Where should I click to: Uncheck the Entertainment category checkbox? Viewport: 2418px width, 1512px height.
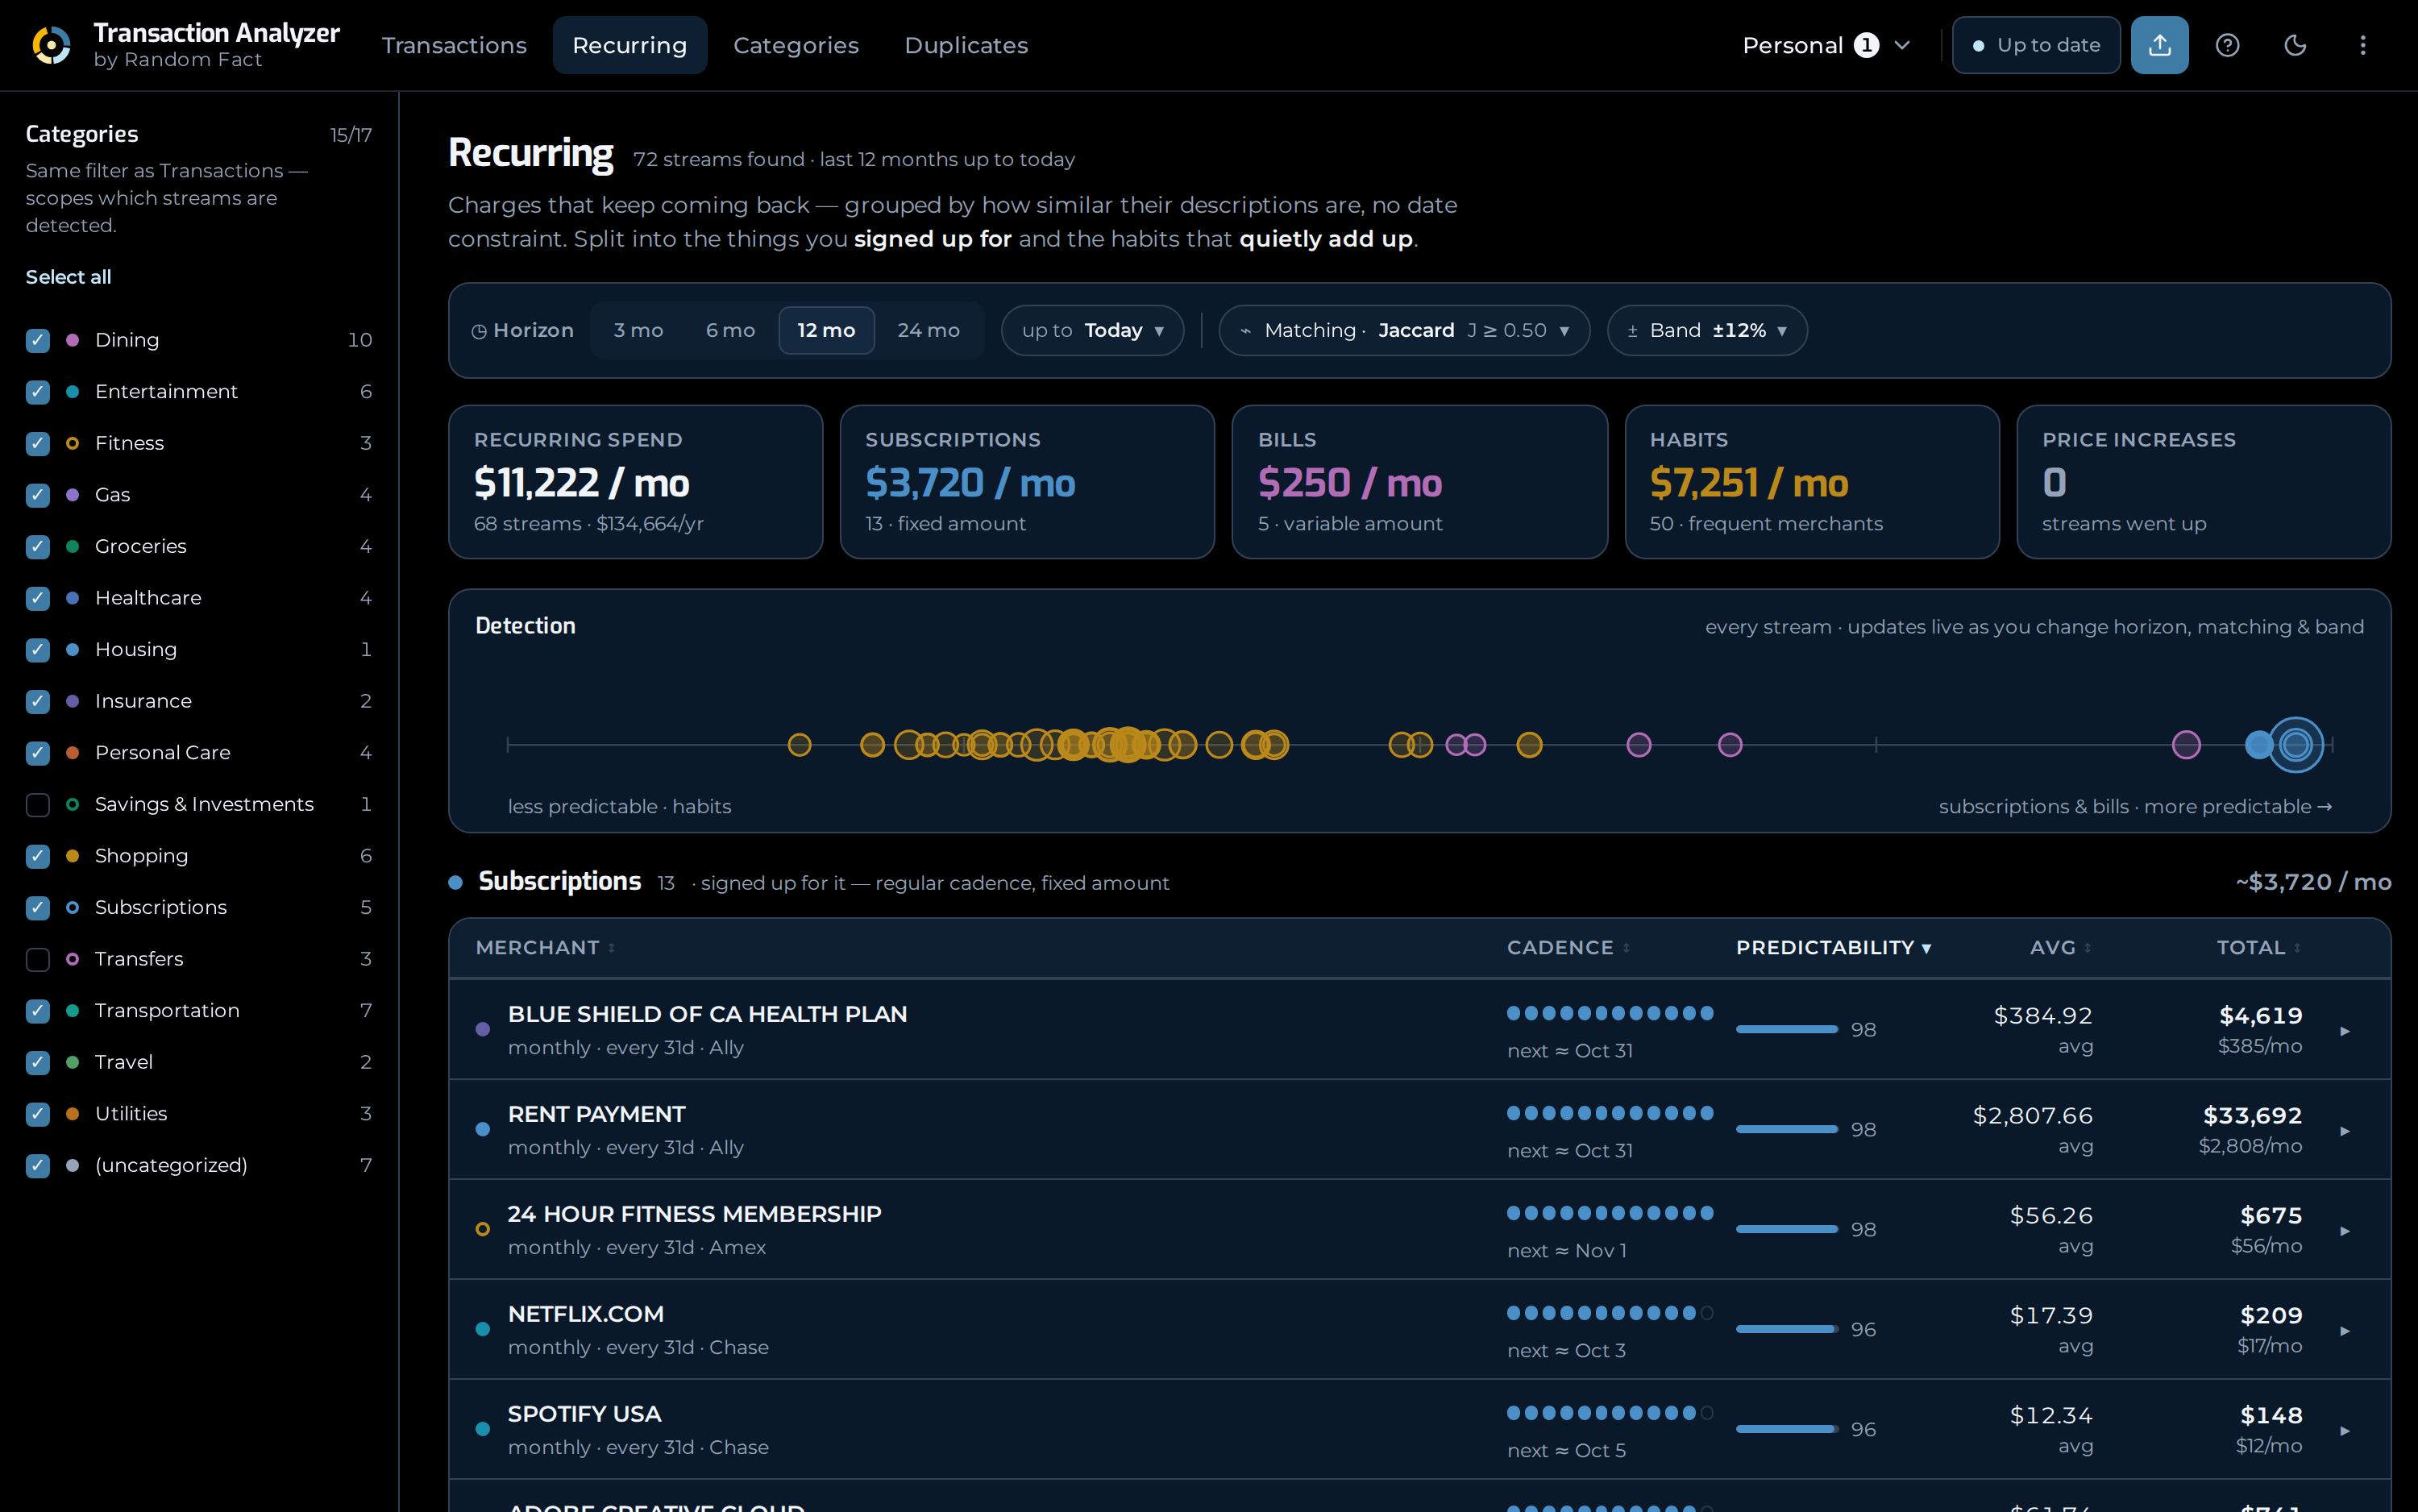click(x=38, y=392)
